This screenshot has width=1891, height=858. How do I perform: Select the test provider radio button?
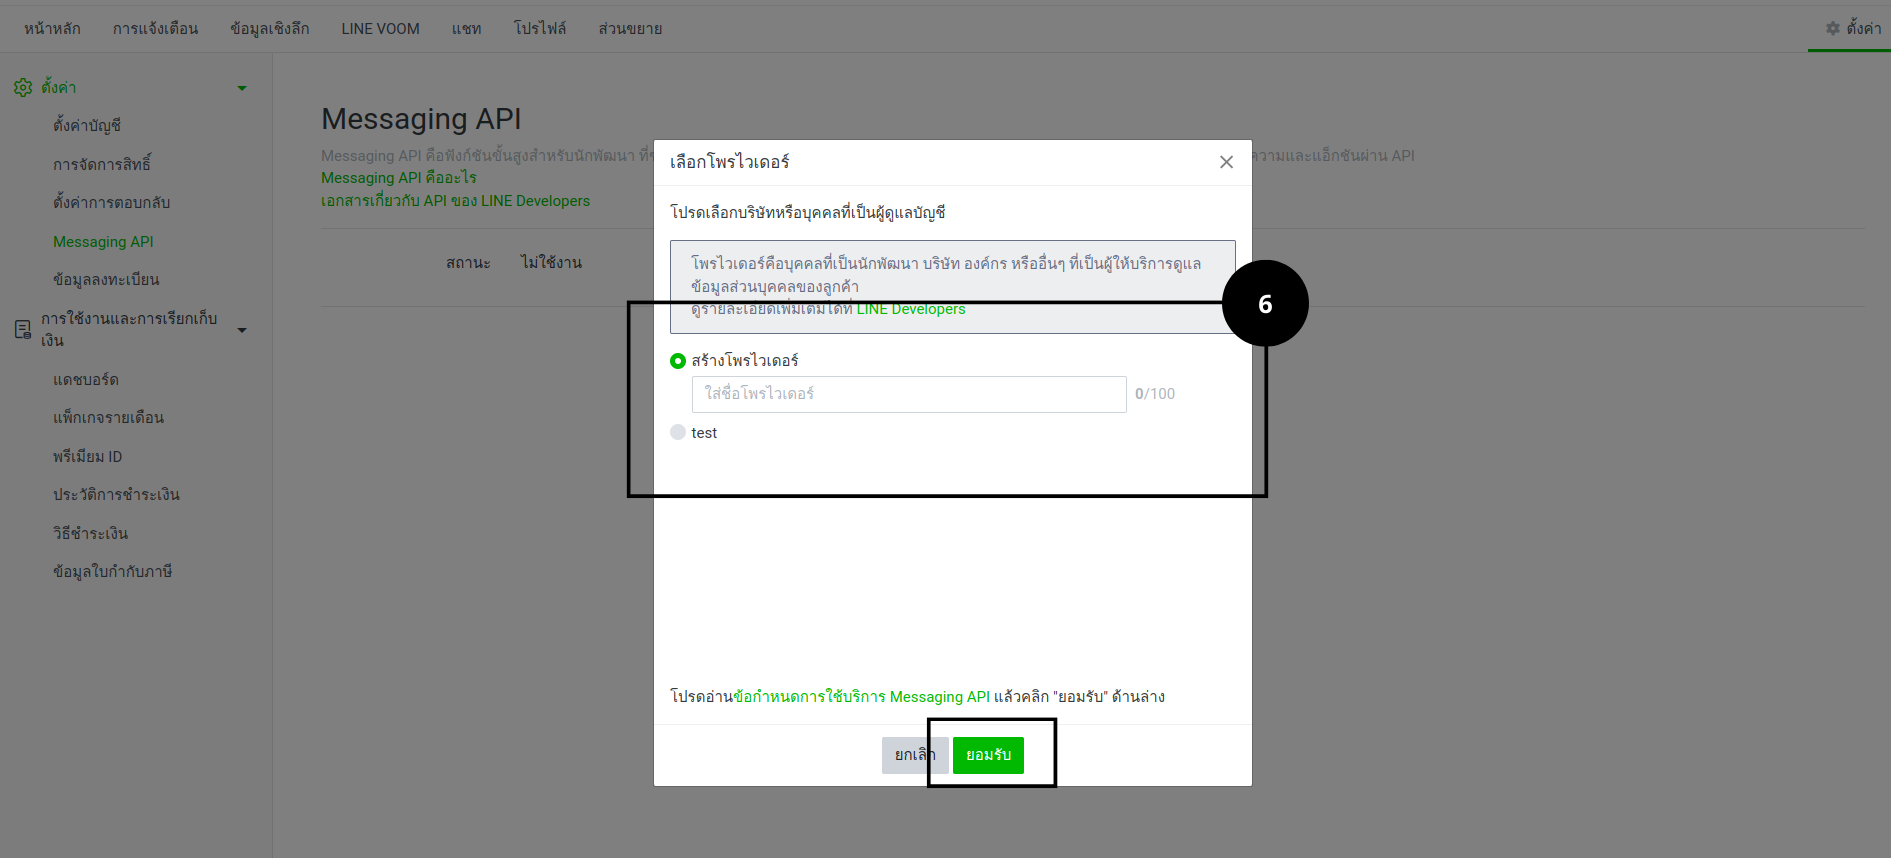(x=678, y=432)
